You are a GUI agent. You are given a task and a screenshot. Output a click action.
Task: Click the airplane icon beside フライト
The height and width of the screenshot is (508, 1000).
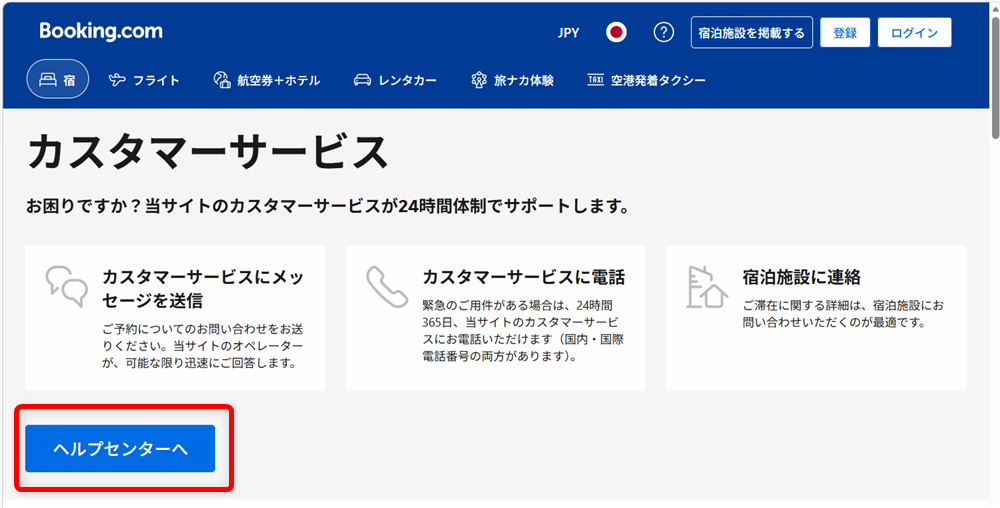click(117, 80)
